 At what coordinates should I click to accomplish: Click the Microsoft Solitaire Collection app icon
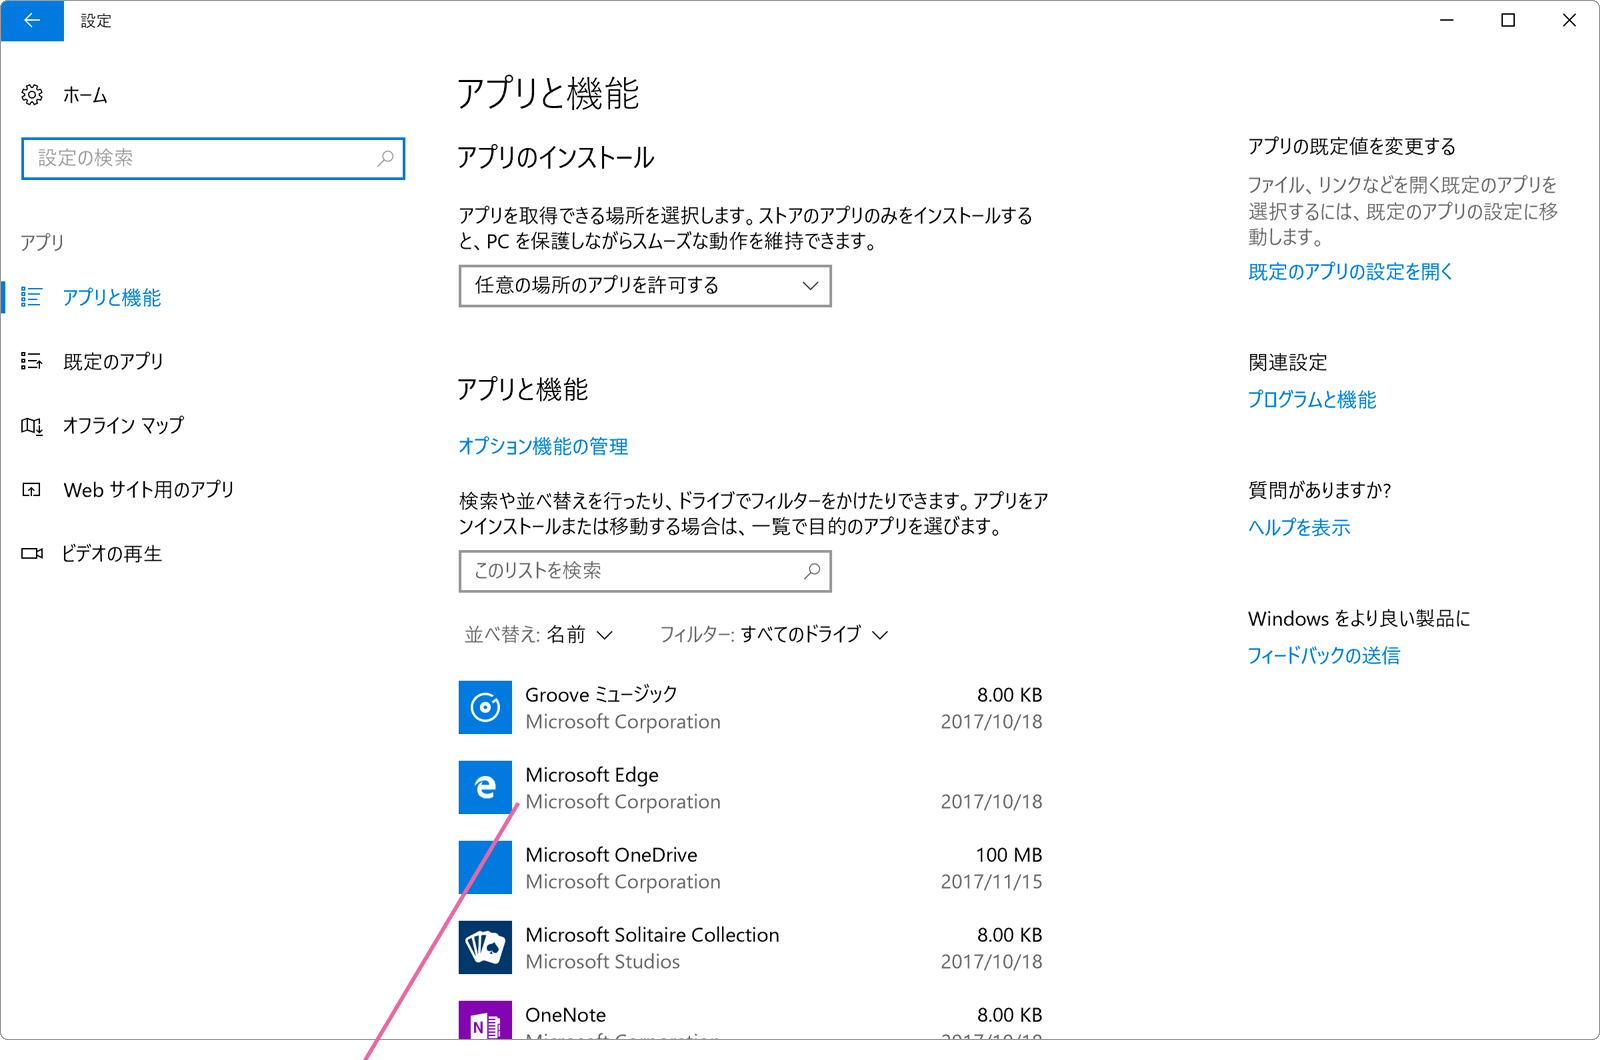(x=485, y=947)
